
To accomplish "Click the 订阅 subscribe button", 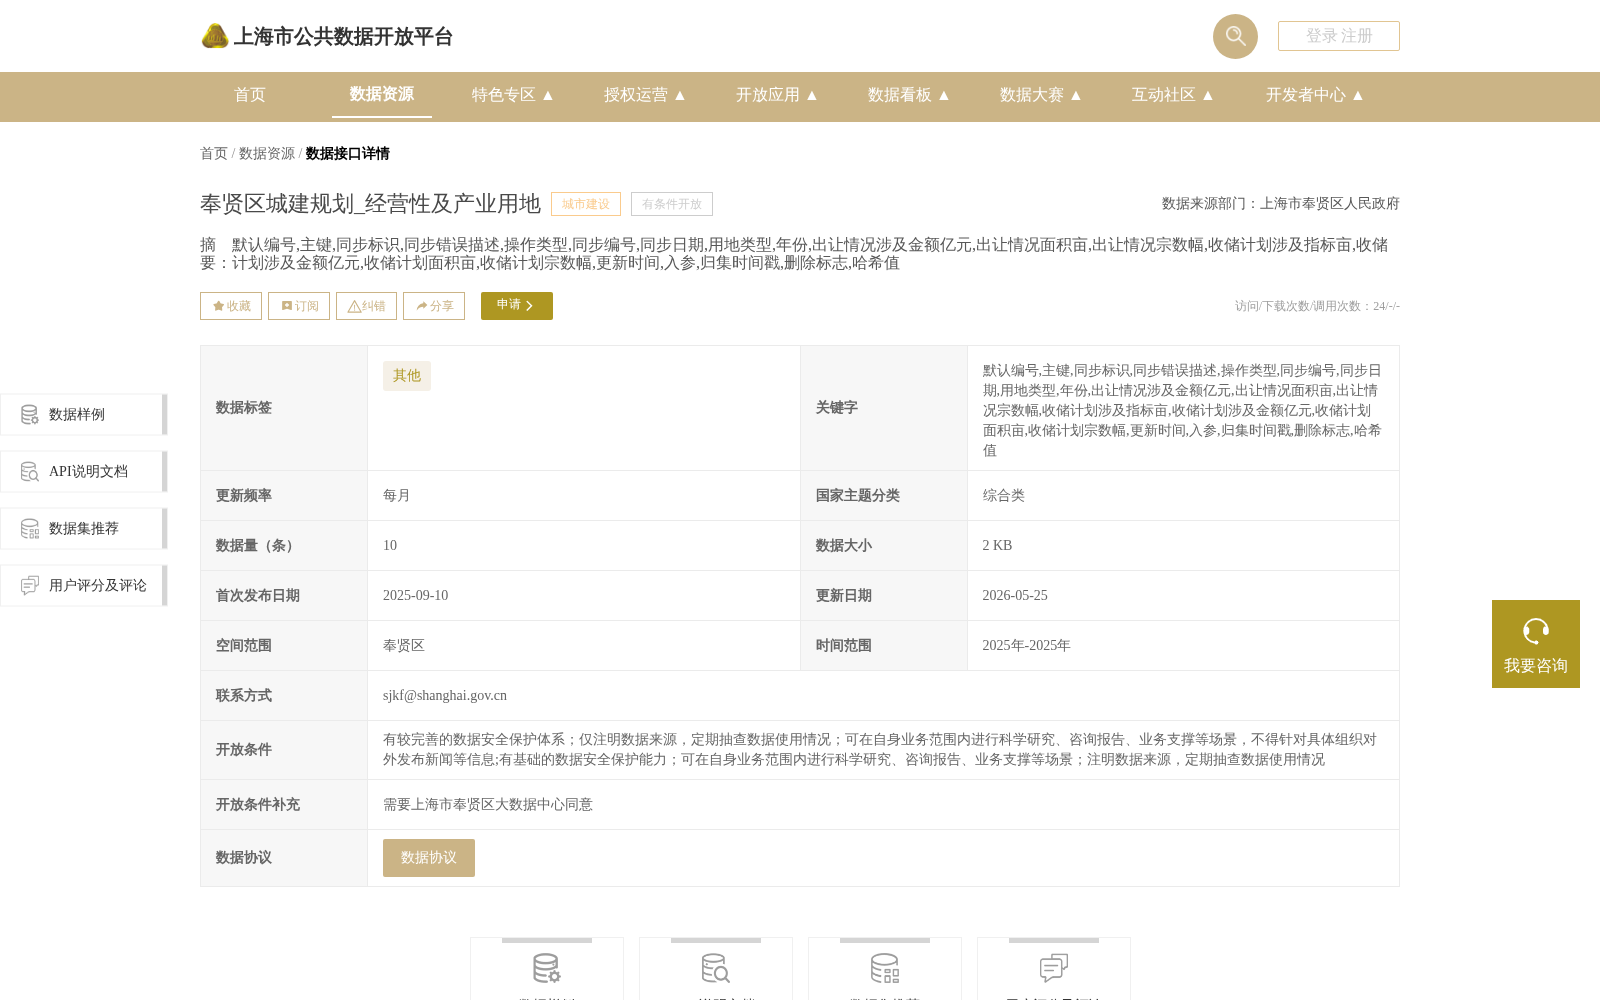I will (x=299, y=306).
